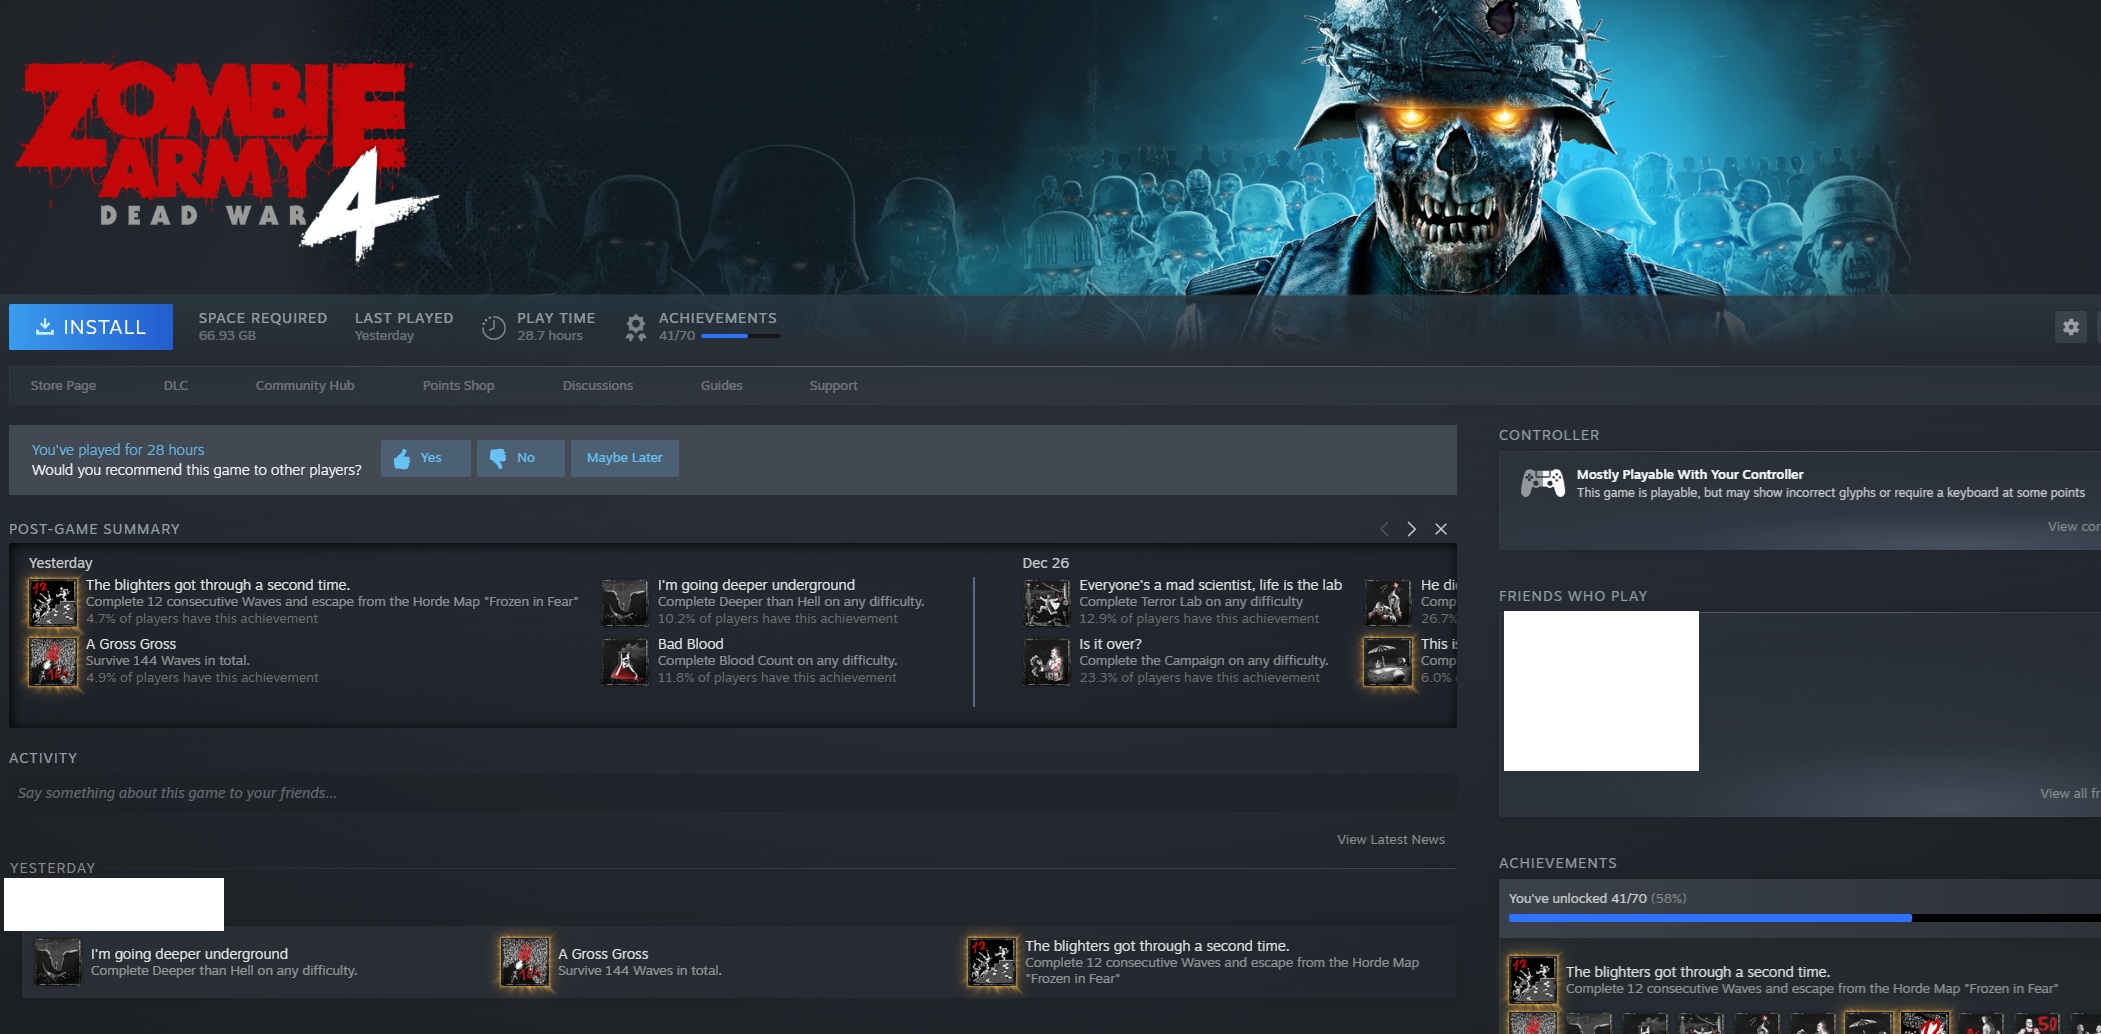This screenshot has height=1034, width=2101.
Task: Click the 41/70 unlocked achievements progress bar
Action: tap(1804, 918)
